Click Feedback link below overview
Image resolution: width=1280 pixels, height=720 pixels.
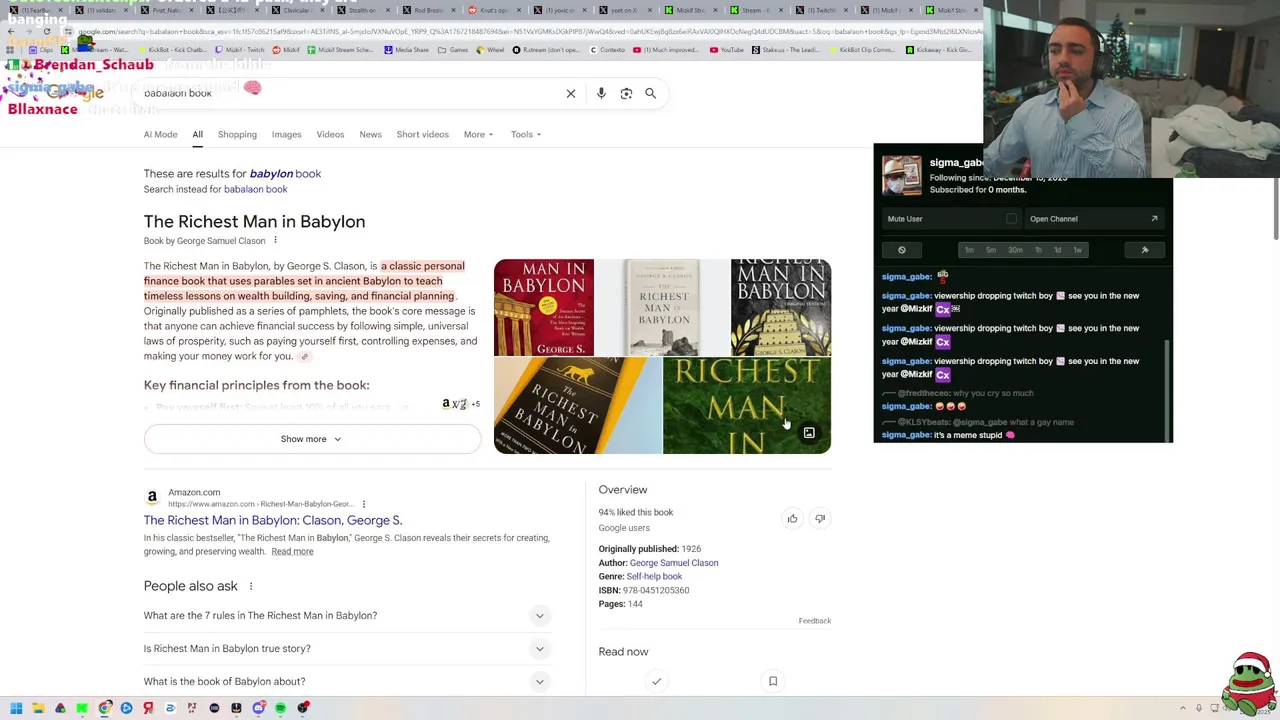click(x=814, y=621)
